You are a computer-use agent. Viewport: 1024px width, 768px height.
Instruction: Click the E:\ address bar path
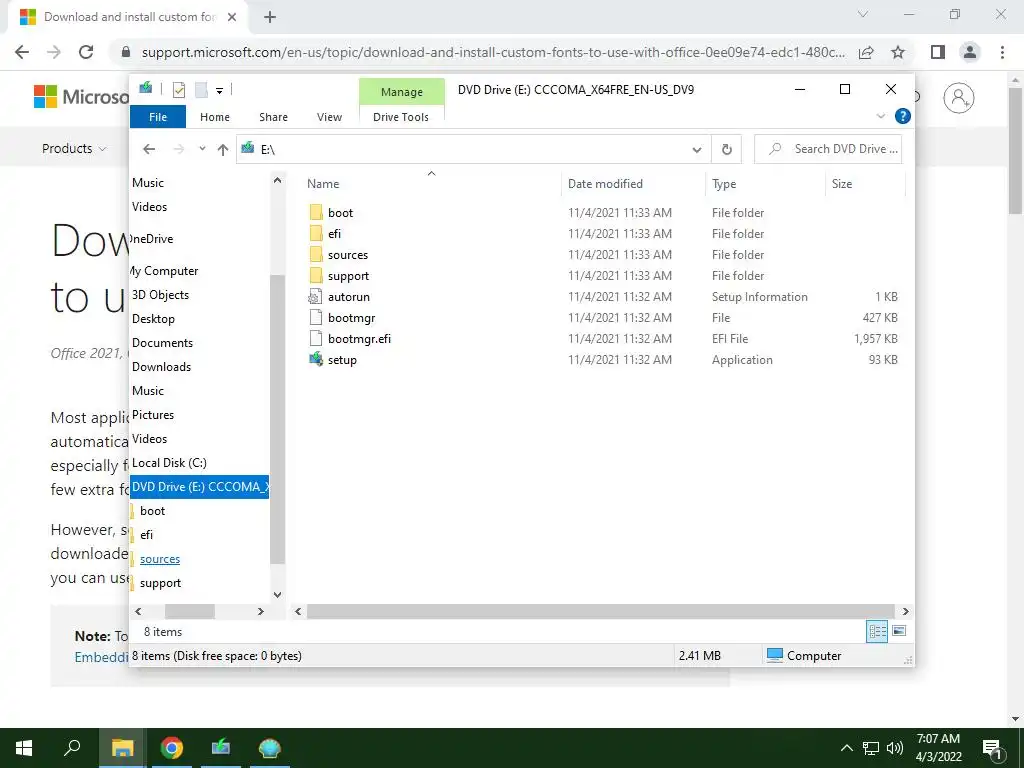point(268,150)
